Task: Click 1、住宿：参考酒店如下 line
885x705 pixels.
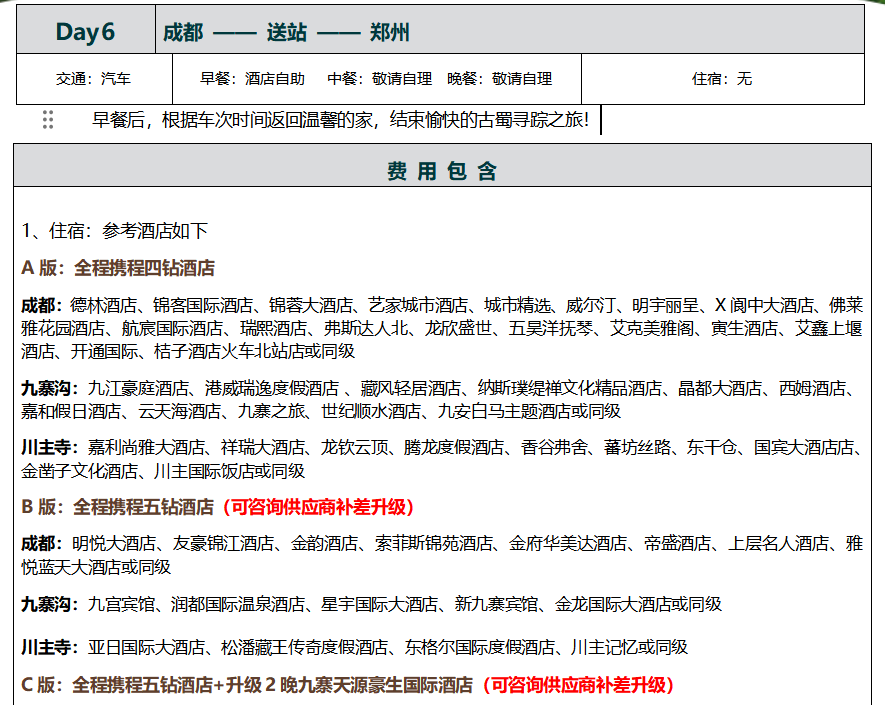Action: (115, 230)
